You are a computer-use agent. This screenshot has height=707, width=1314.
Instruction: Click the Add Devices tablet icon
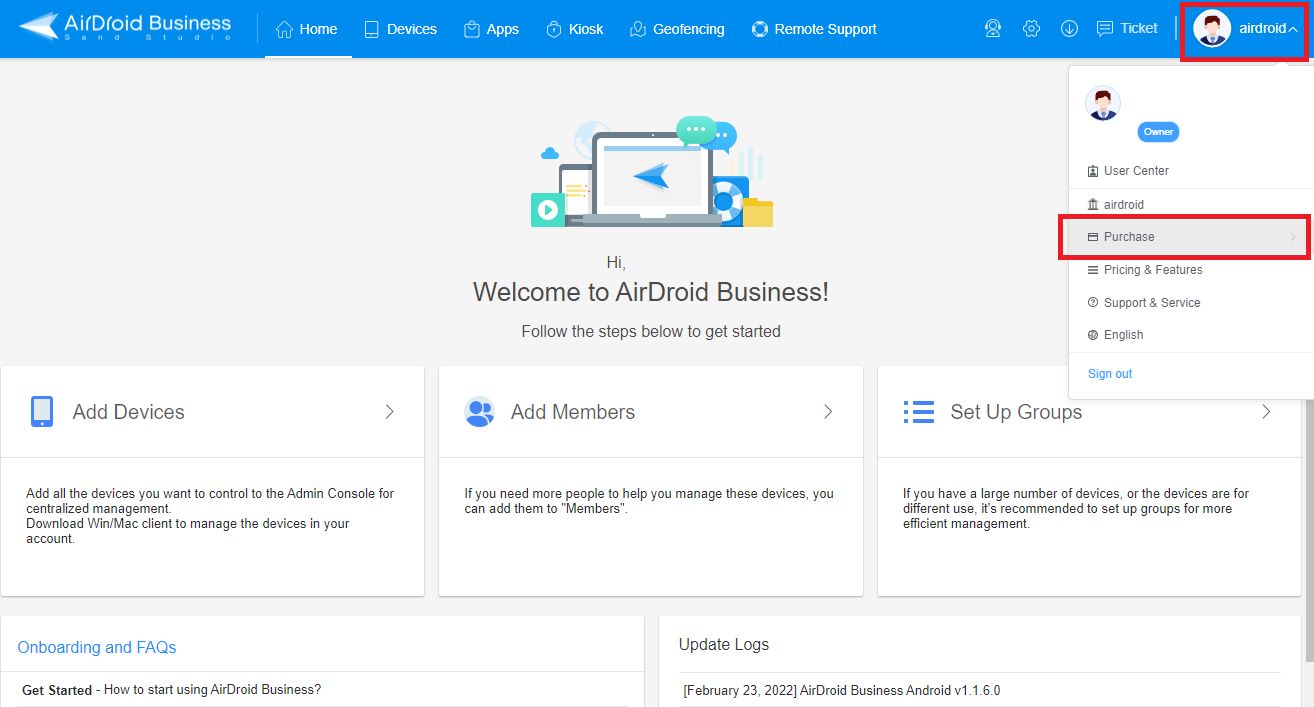[x=42, y=411]
